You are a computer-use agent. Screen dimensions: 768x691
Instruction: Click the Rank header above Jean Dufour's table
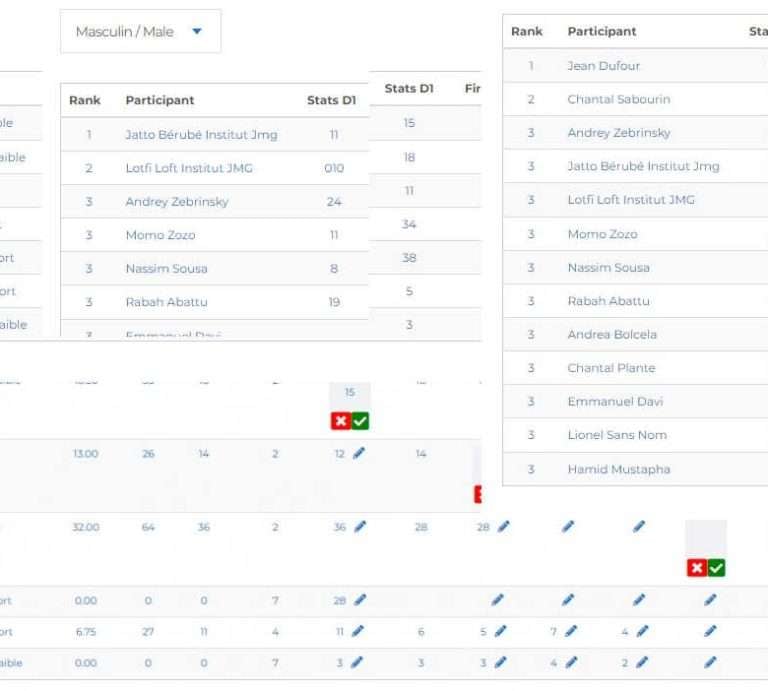[x=527, y=31]
